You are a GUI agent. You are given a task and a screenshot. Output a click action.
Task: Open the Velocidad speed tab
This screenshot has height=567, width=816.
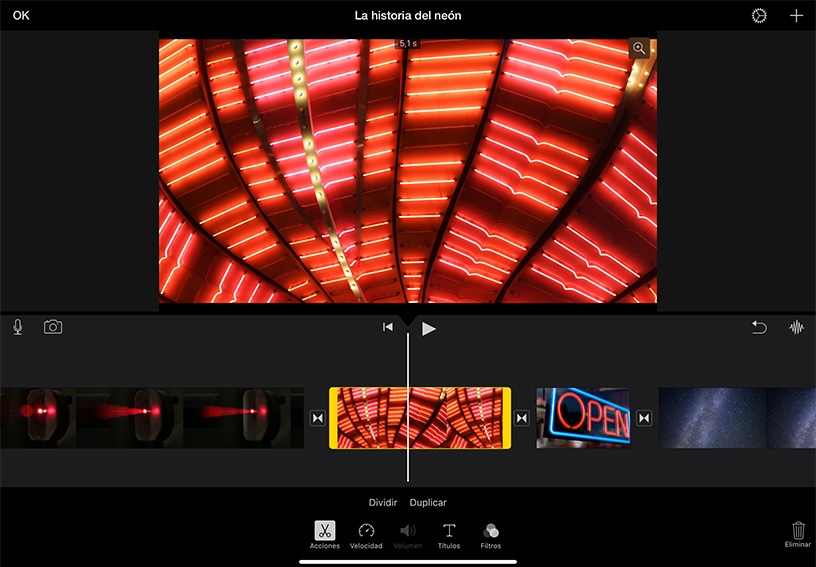click(x=366, y=535)
